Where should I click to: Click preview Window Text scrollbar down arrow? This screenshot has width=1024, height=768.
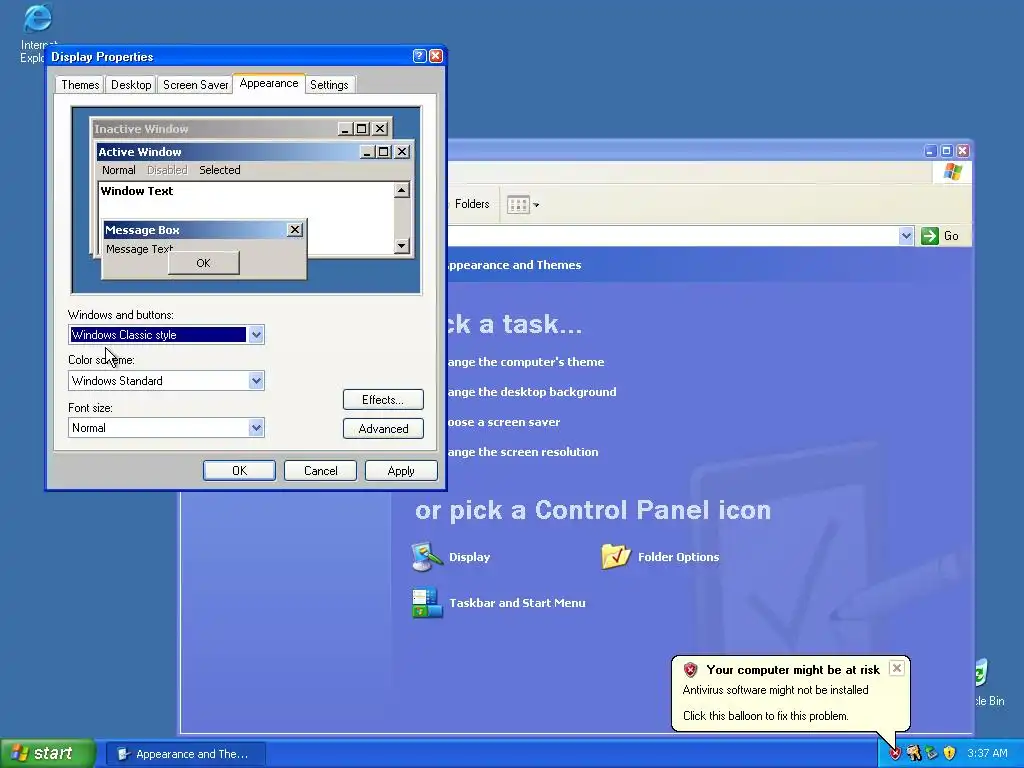pos(402,246)
